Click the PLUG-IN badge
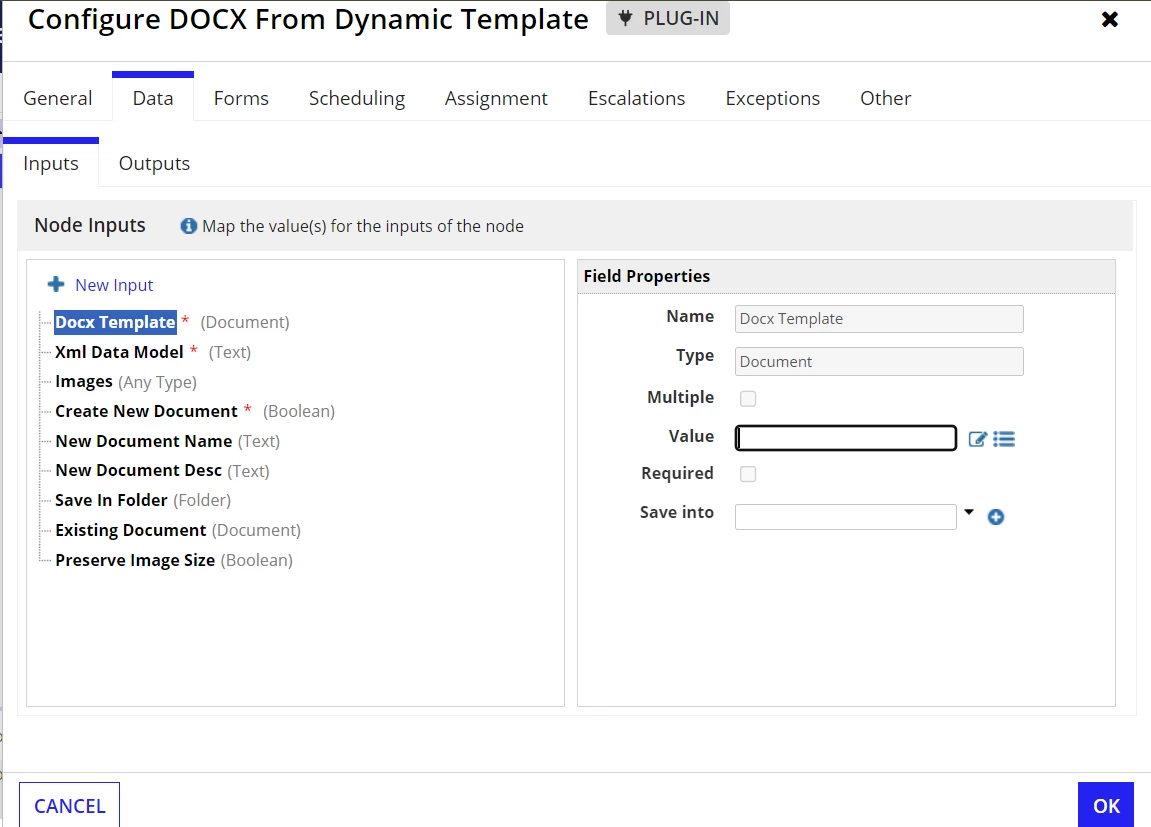Image resolution: width=1151 pixels, height=827 pixels. (668, 18)
